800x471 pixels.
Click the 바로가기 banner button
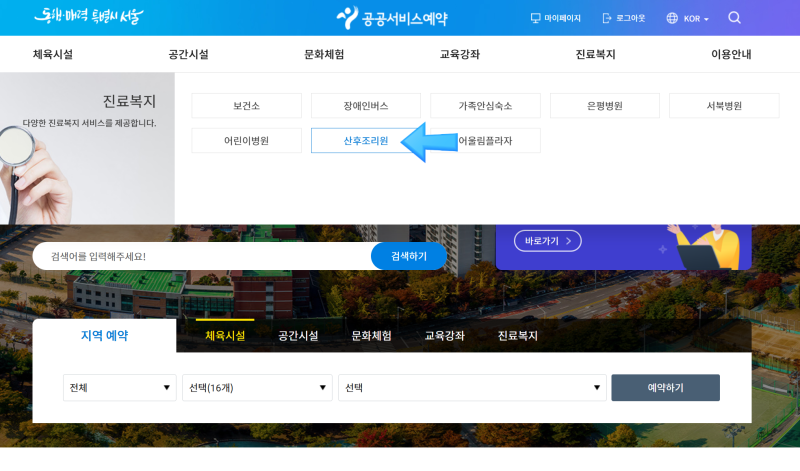point(547,241)
